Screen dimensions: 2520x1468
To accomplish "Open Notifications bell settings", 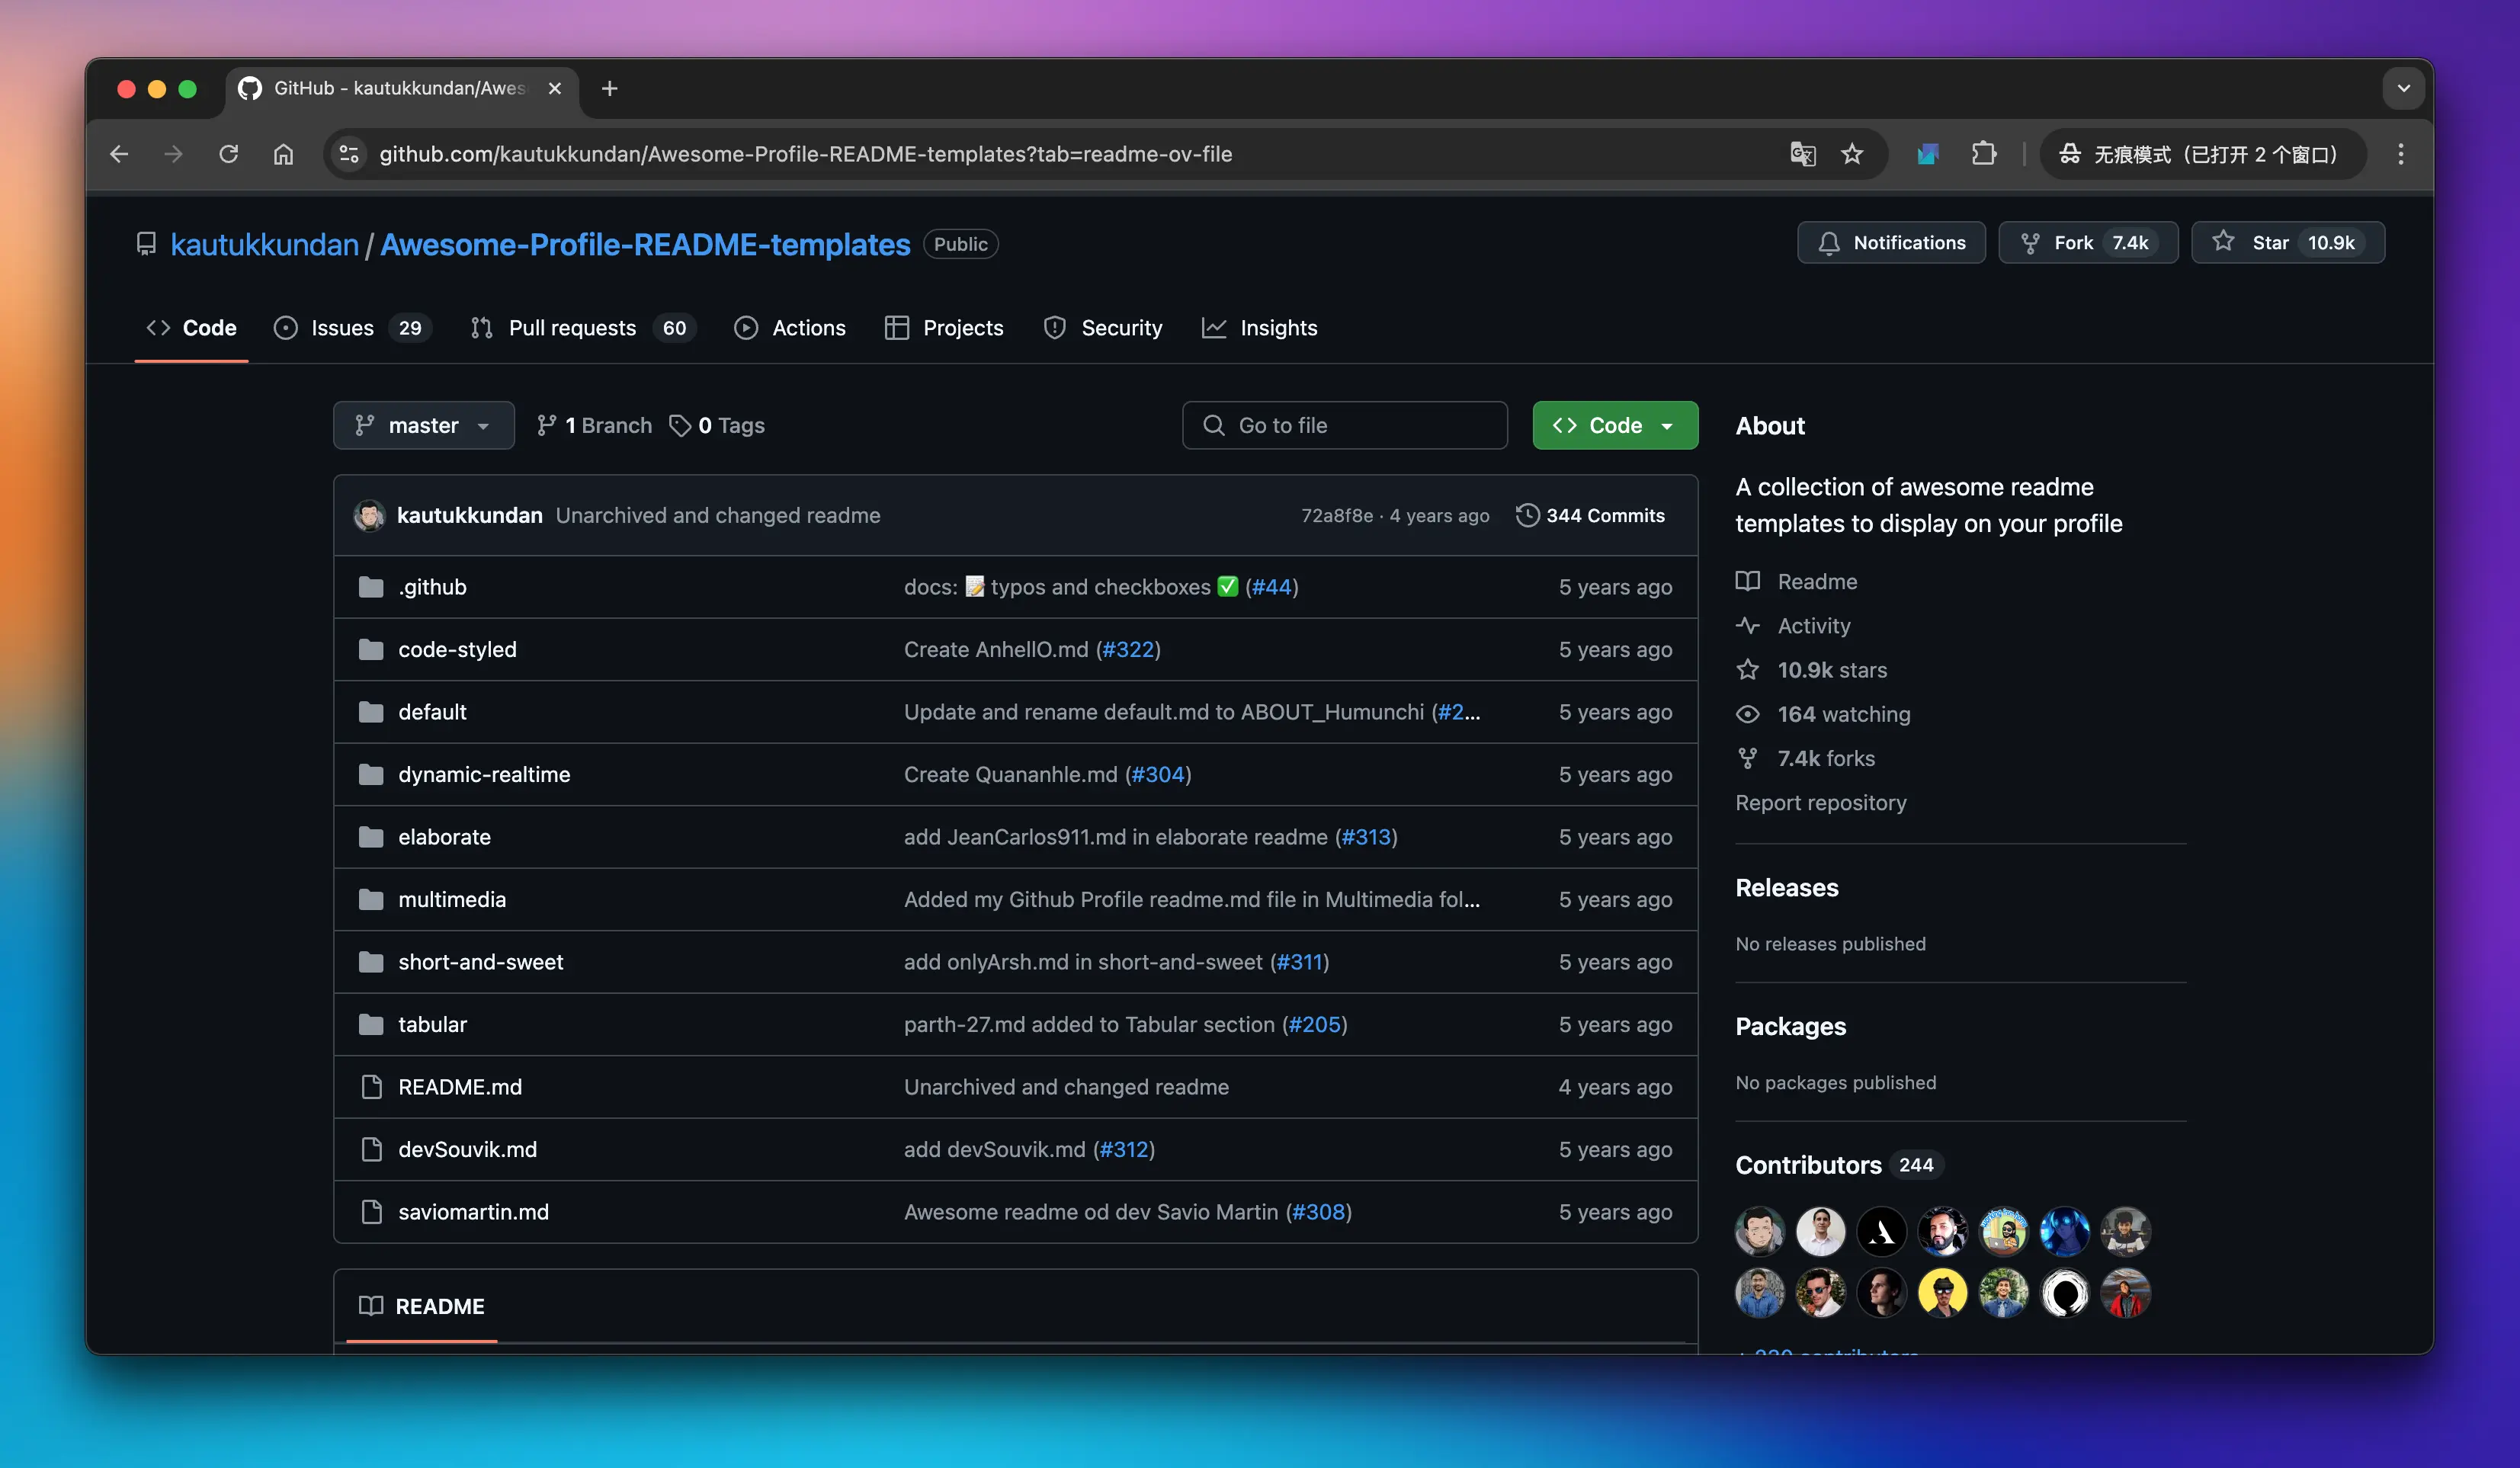I will click(x=1891, y=243).
